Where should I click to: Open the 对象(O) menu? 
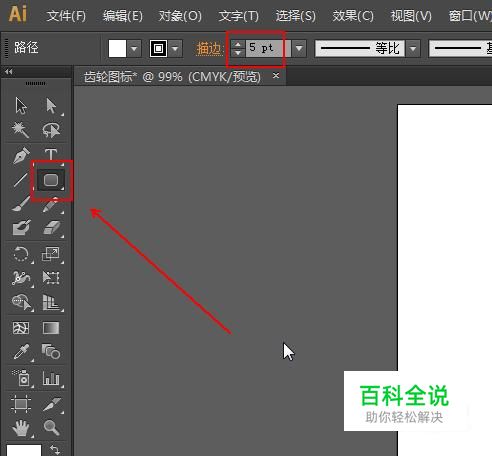coord(180,16)
